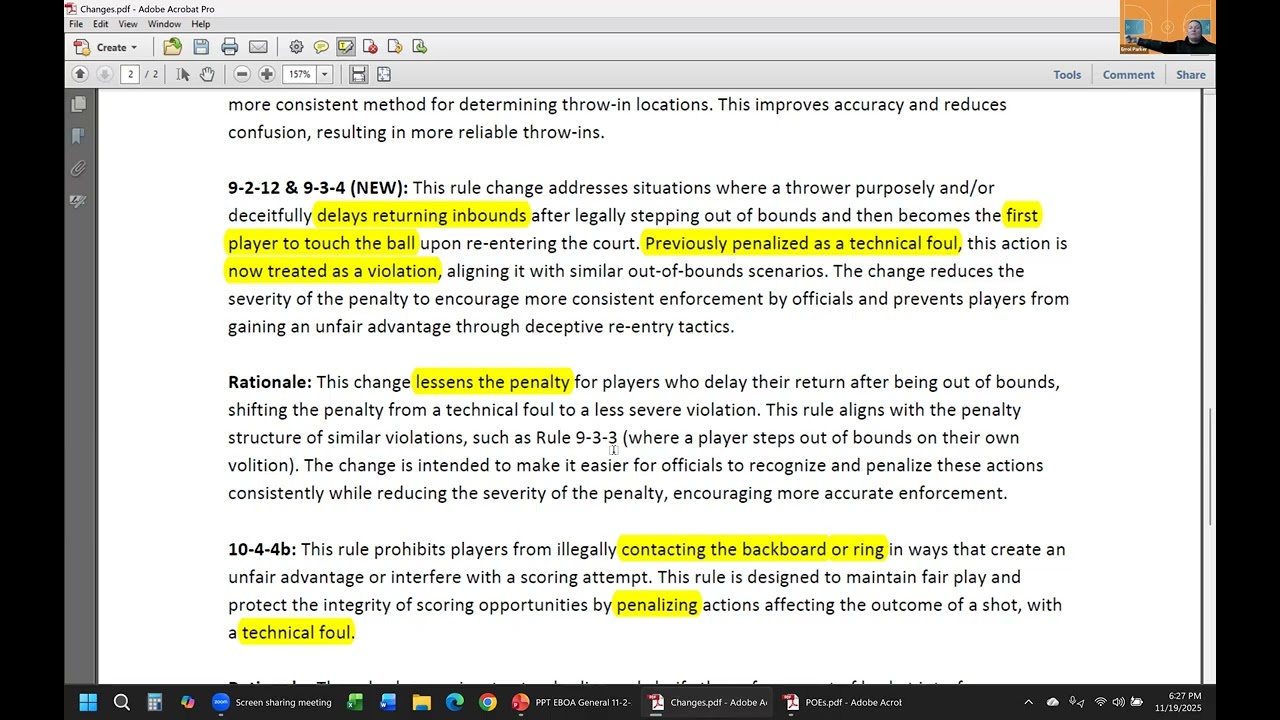
Task: Open Google Chrome from the taskbar
Action: pos(487,702)
